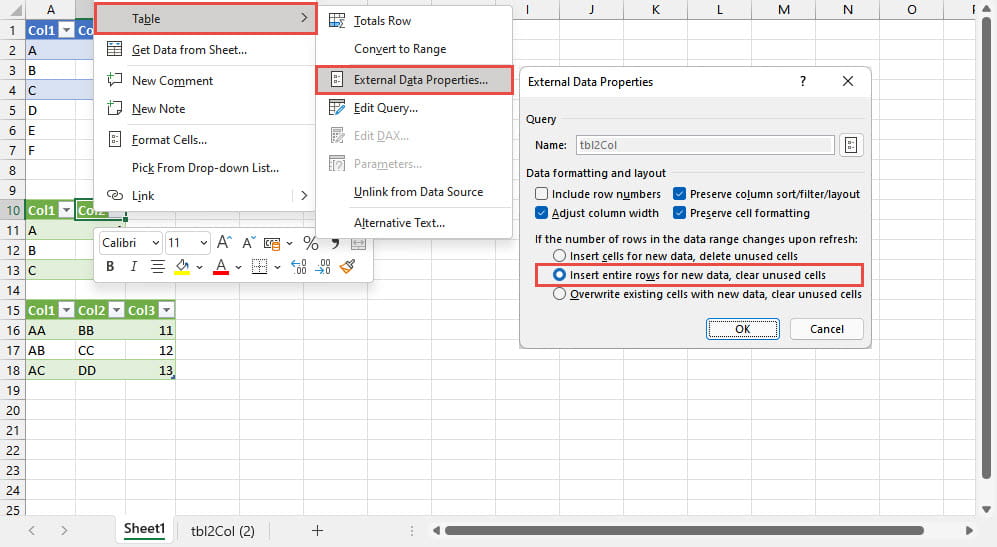Enable Include row numbers checkbox
The height and width of the screenshot is (547, 997).
(542, 194)
